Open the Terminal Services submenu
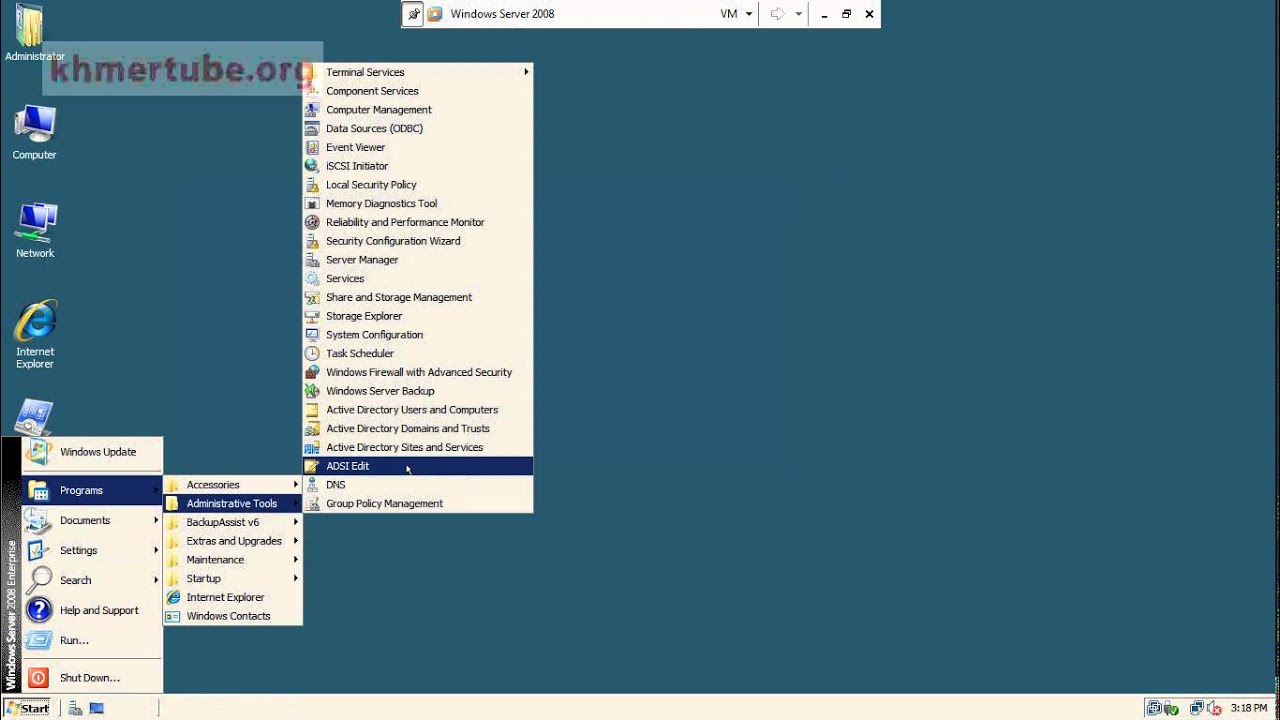This screenshot has height=720, width=1280. point(418,72)
